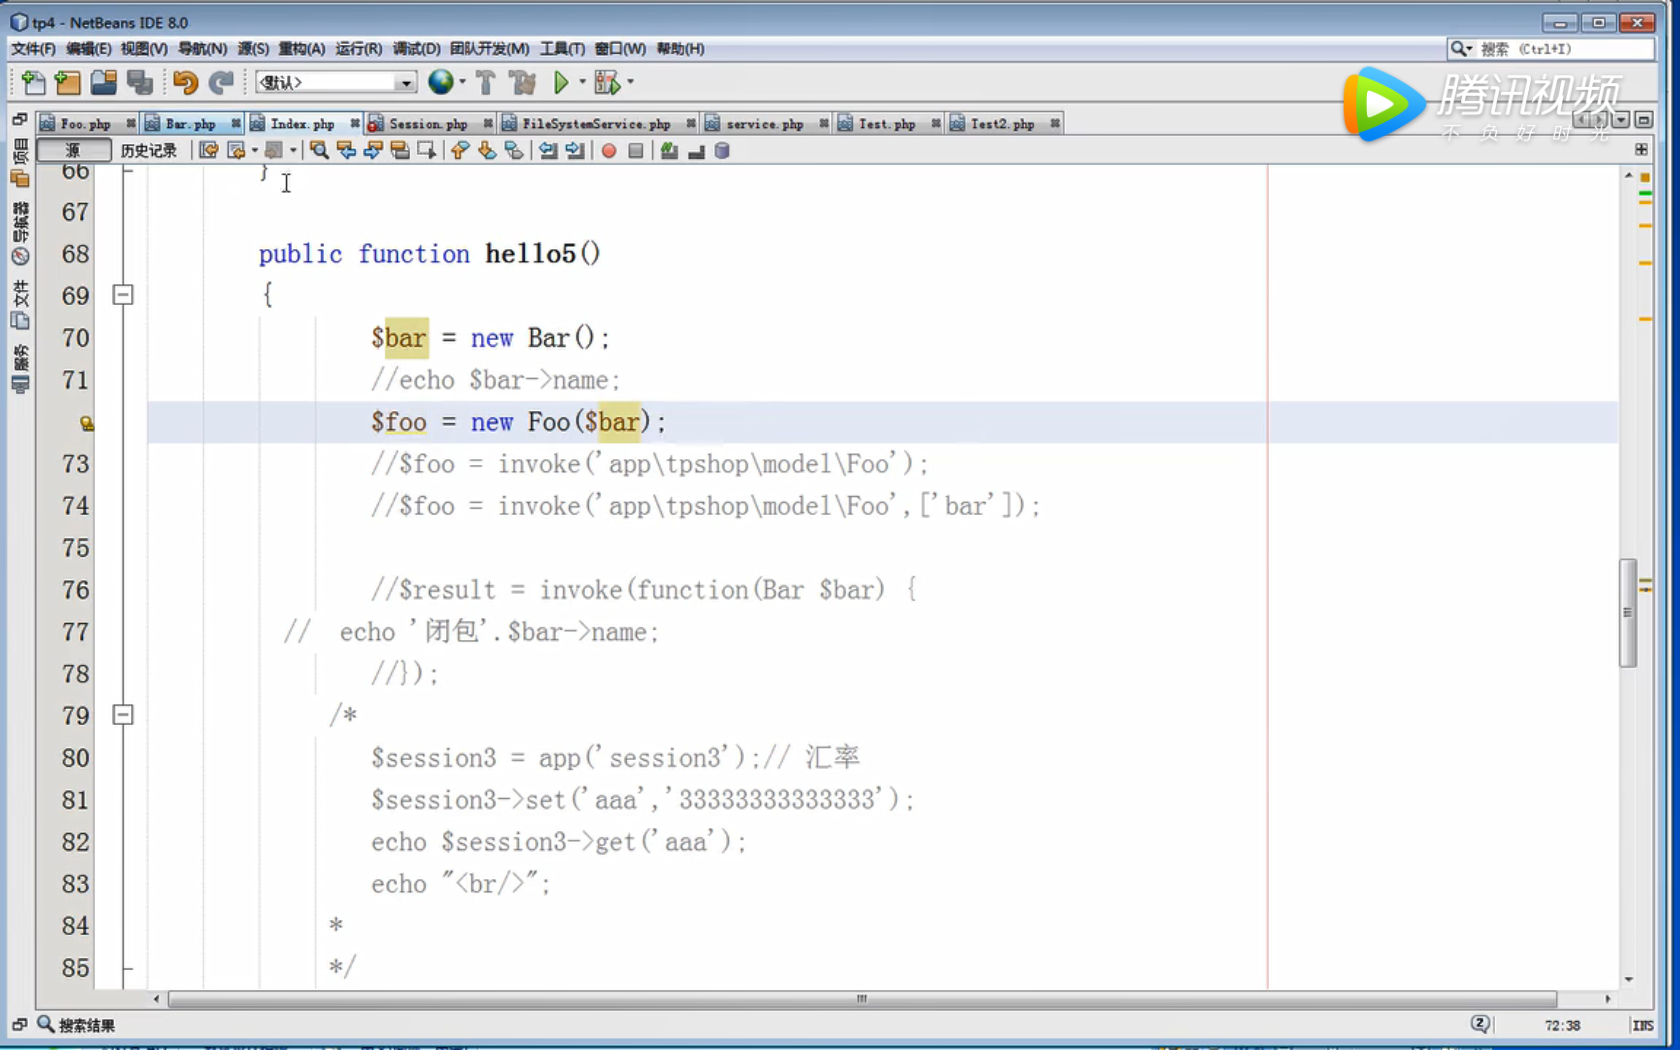Jump to the last edit location
The height and width of the screenshot is (1050, 1680).
[208, 151]
